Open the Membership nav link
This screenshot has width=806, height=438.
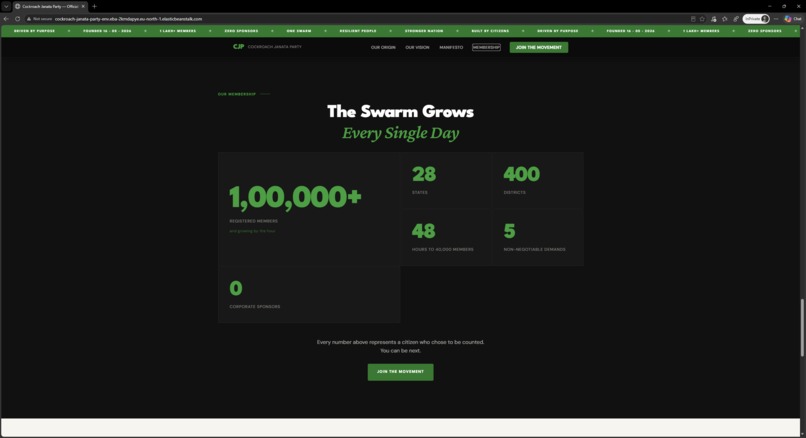point(486,47)
